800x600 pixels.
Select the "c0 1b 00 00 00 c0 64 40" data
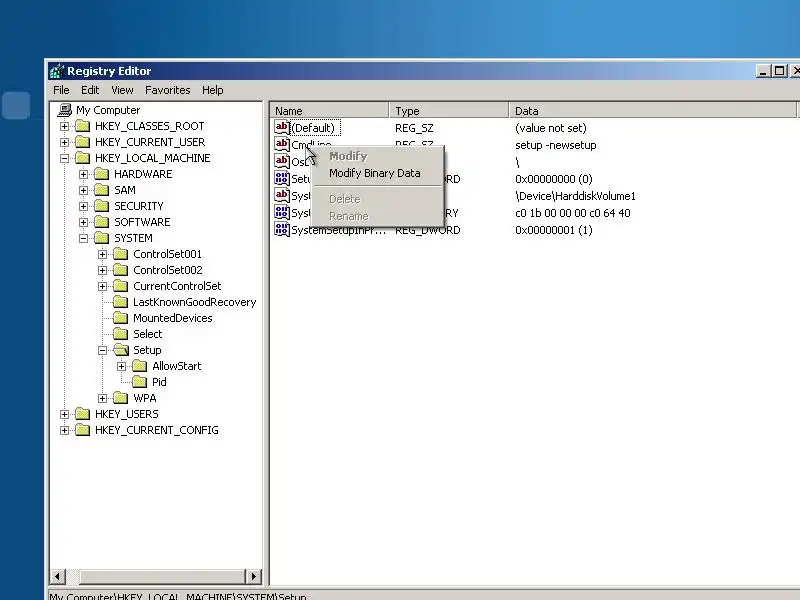[572, 213]
